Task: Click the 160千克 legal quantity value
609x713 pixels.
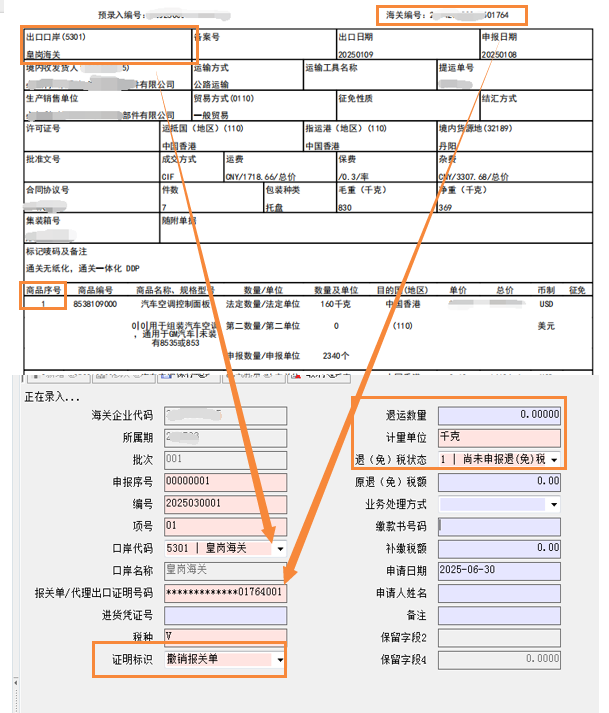Action: pyautogui.click(x=336, y=304)
